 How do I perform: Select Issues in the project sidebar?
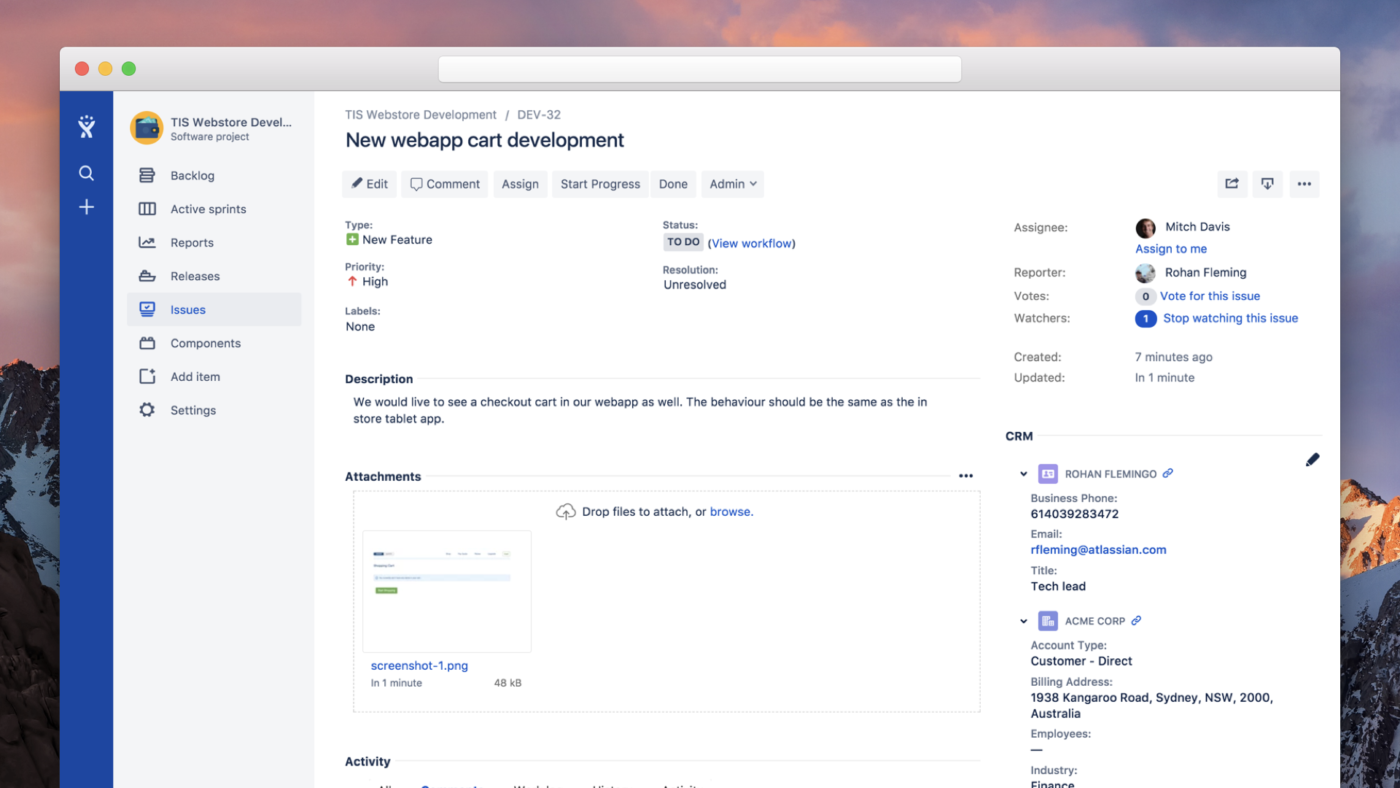click(190, 309)
